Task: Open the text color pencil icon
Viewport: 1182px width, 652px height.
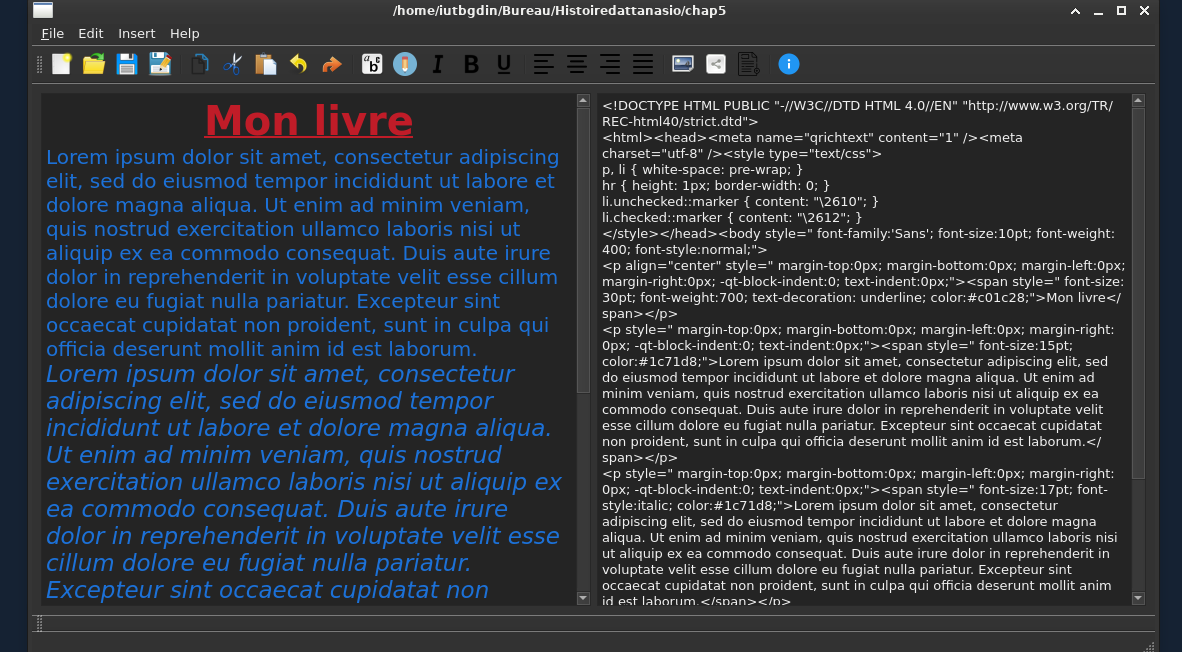Action: point(405,64)
